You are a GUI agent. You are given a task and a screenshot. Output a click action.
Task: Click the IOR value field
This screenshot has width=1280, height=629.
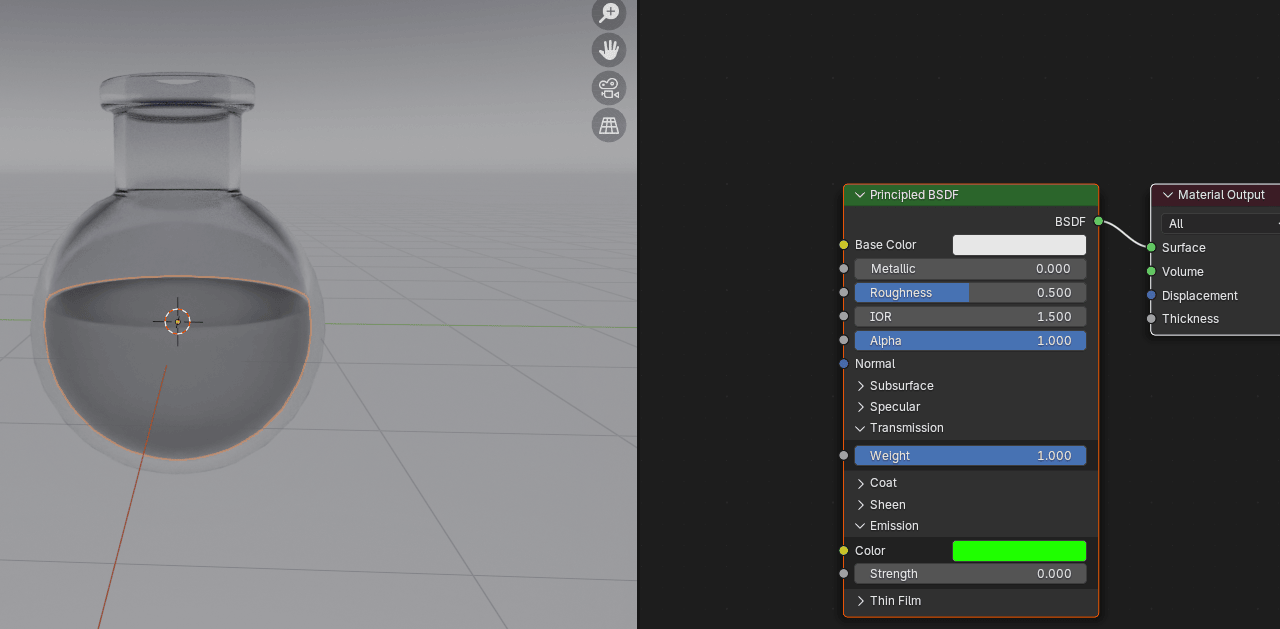[x=969, y=317]
